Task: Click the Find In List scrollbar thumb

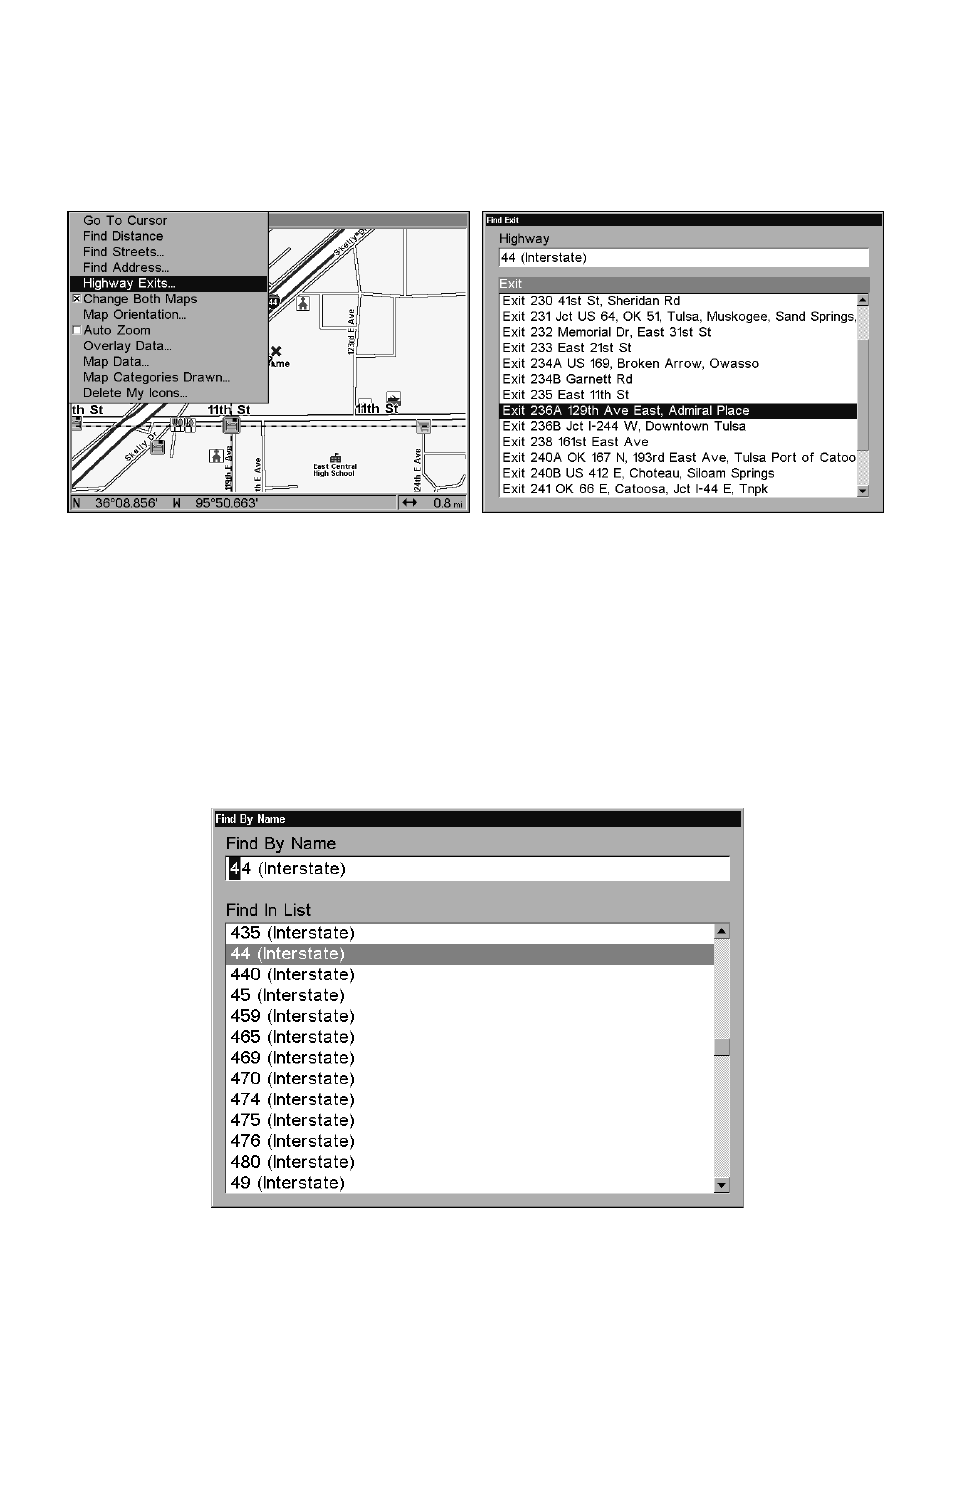Action: click(722, 1048)
